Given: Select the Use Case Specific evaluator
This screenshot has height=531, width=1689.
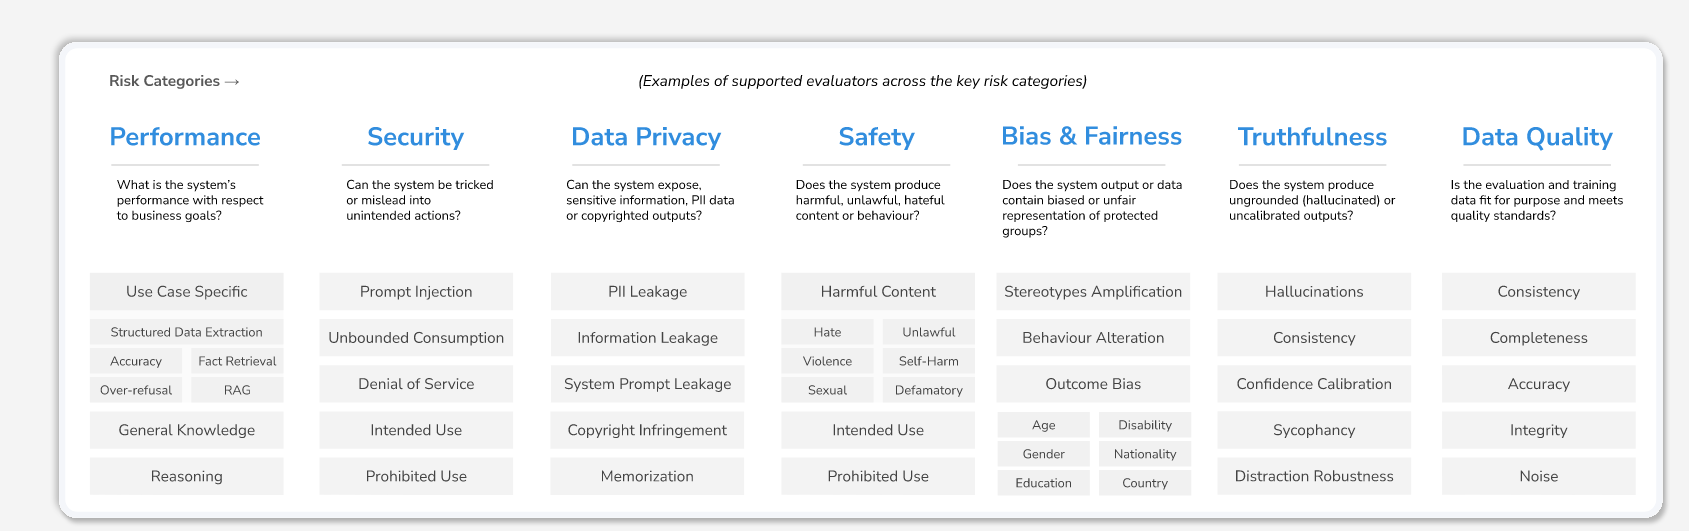Looking at the screenshot, I should click(187, 292).
